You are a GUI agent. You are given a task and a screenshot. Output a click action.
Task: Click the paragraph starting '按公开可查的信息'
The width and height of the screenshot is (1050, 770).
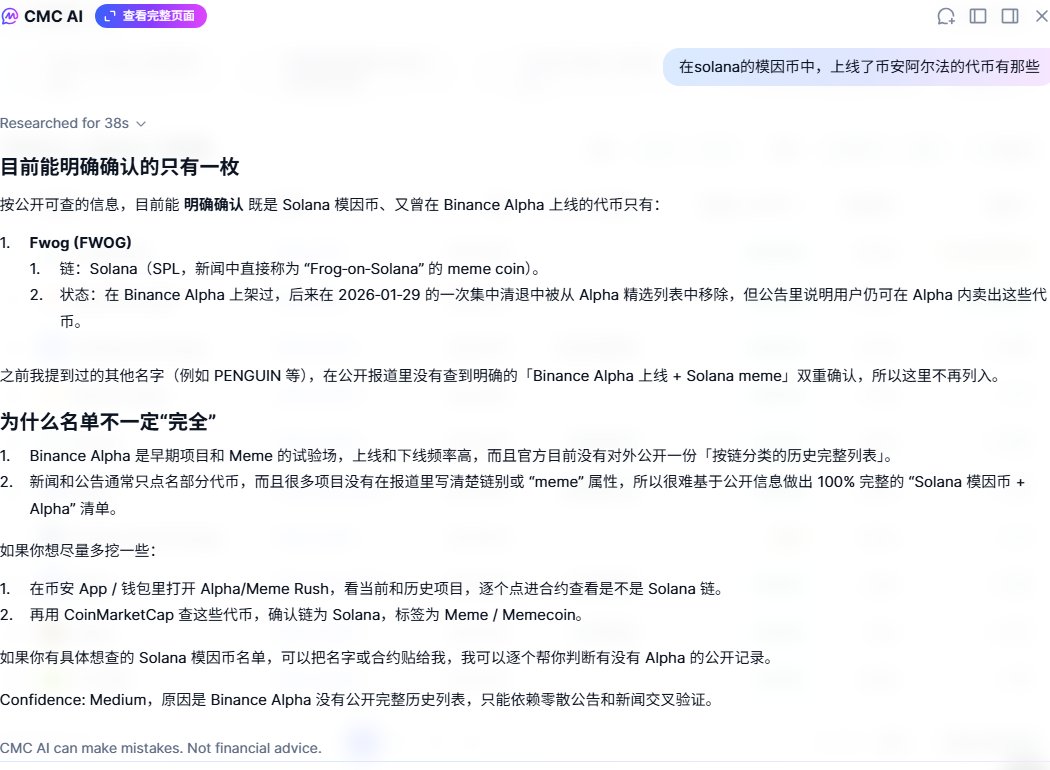pos(330,205)
